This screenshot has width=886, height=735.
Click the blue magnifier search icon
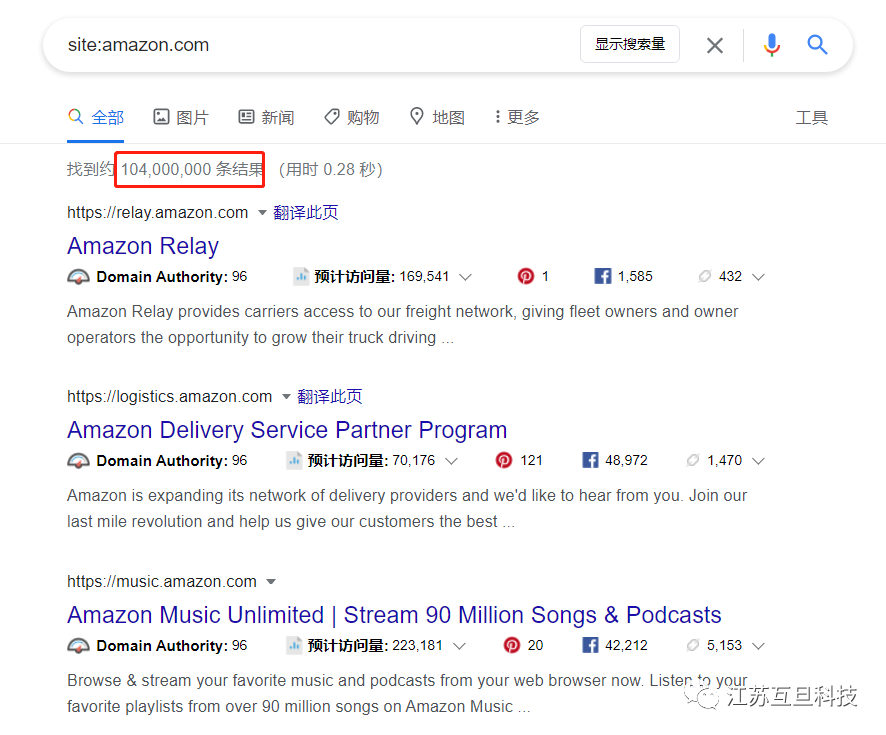point(818,45)
